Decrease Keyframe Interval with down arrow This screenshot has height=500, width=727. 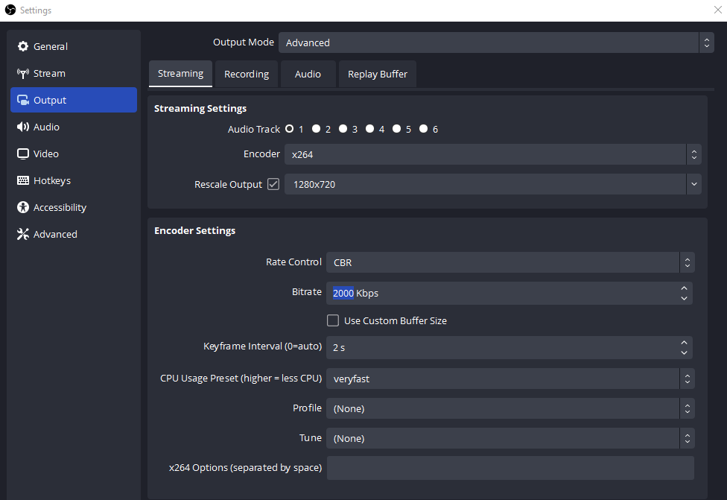tap(684, 352)
